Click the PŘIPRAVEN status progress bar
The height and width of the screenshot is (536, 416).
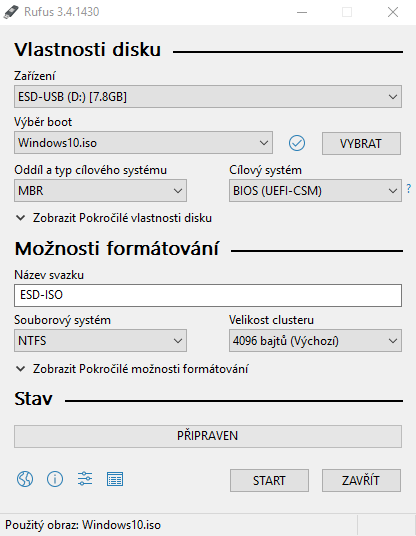coord(208,436)
